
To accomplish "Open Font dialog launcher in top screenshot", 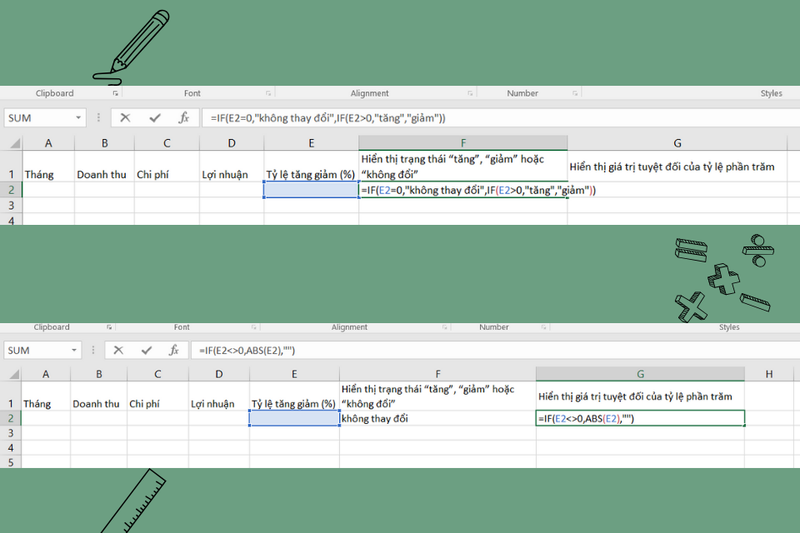I will pos(268,93).
